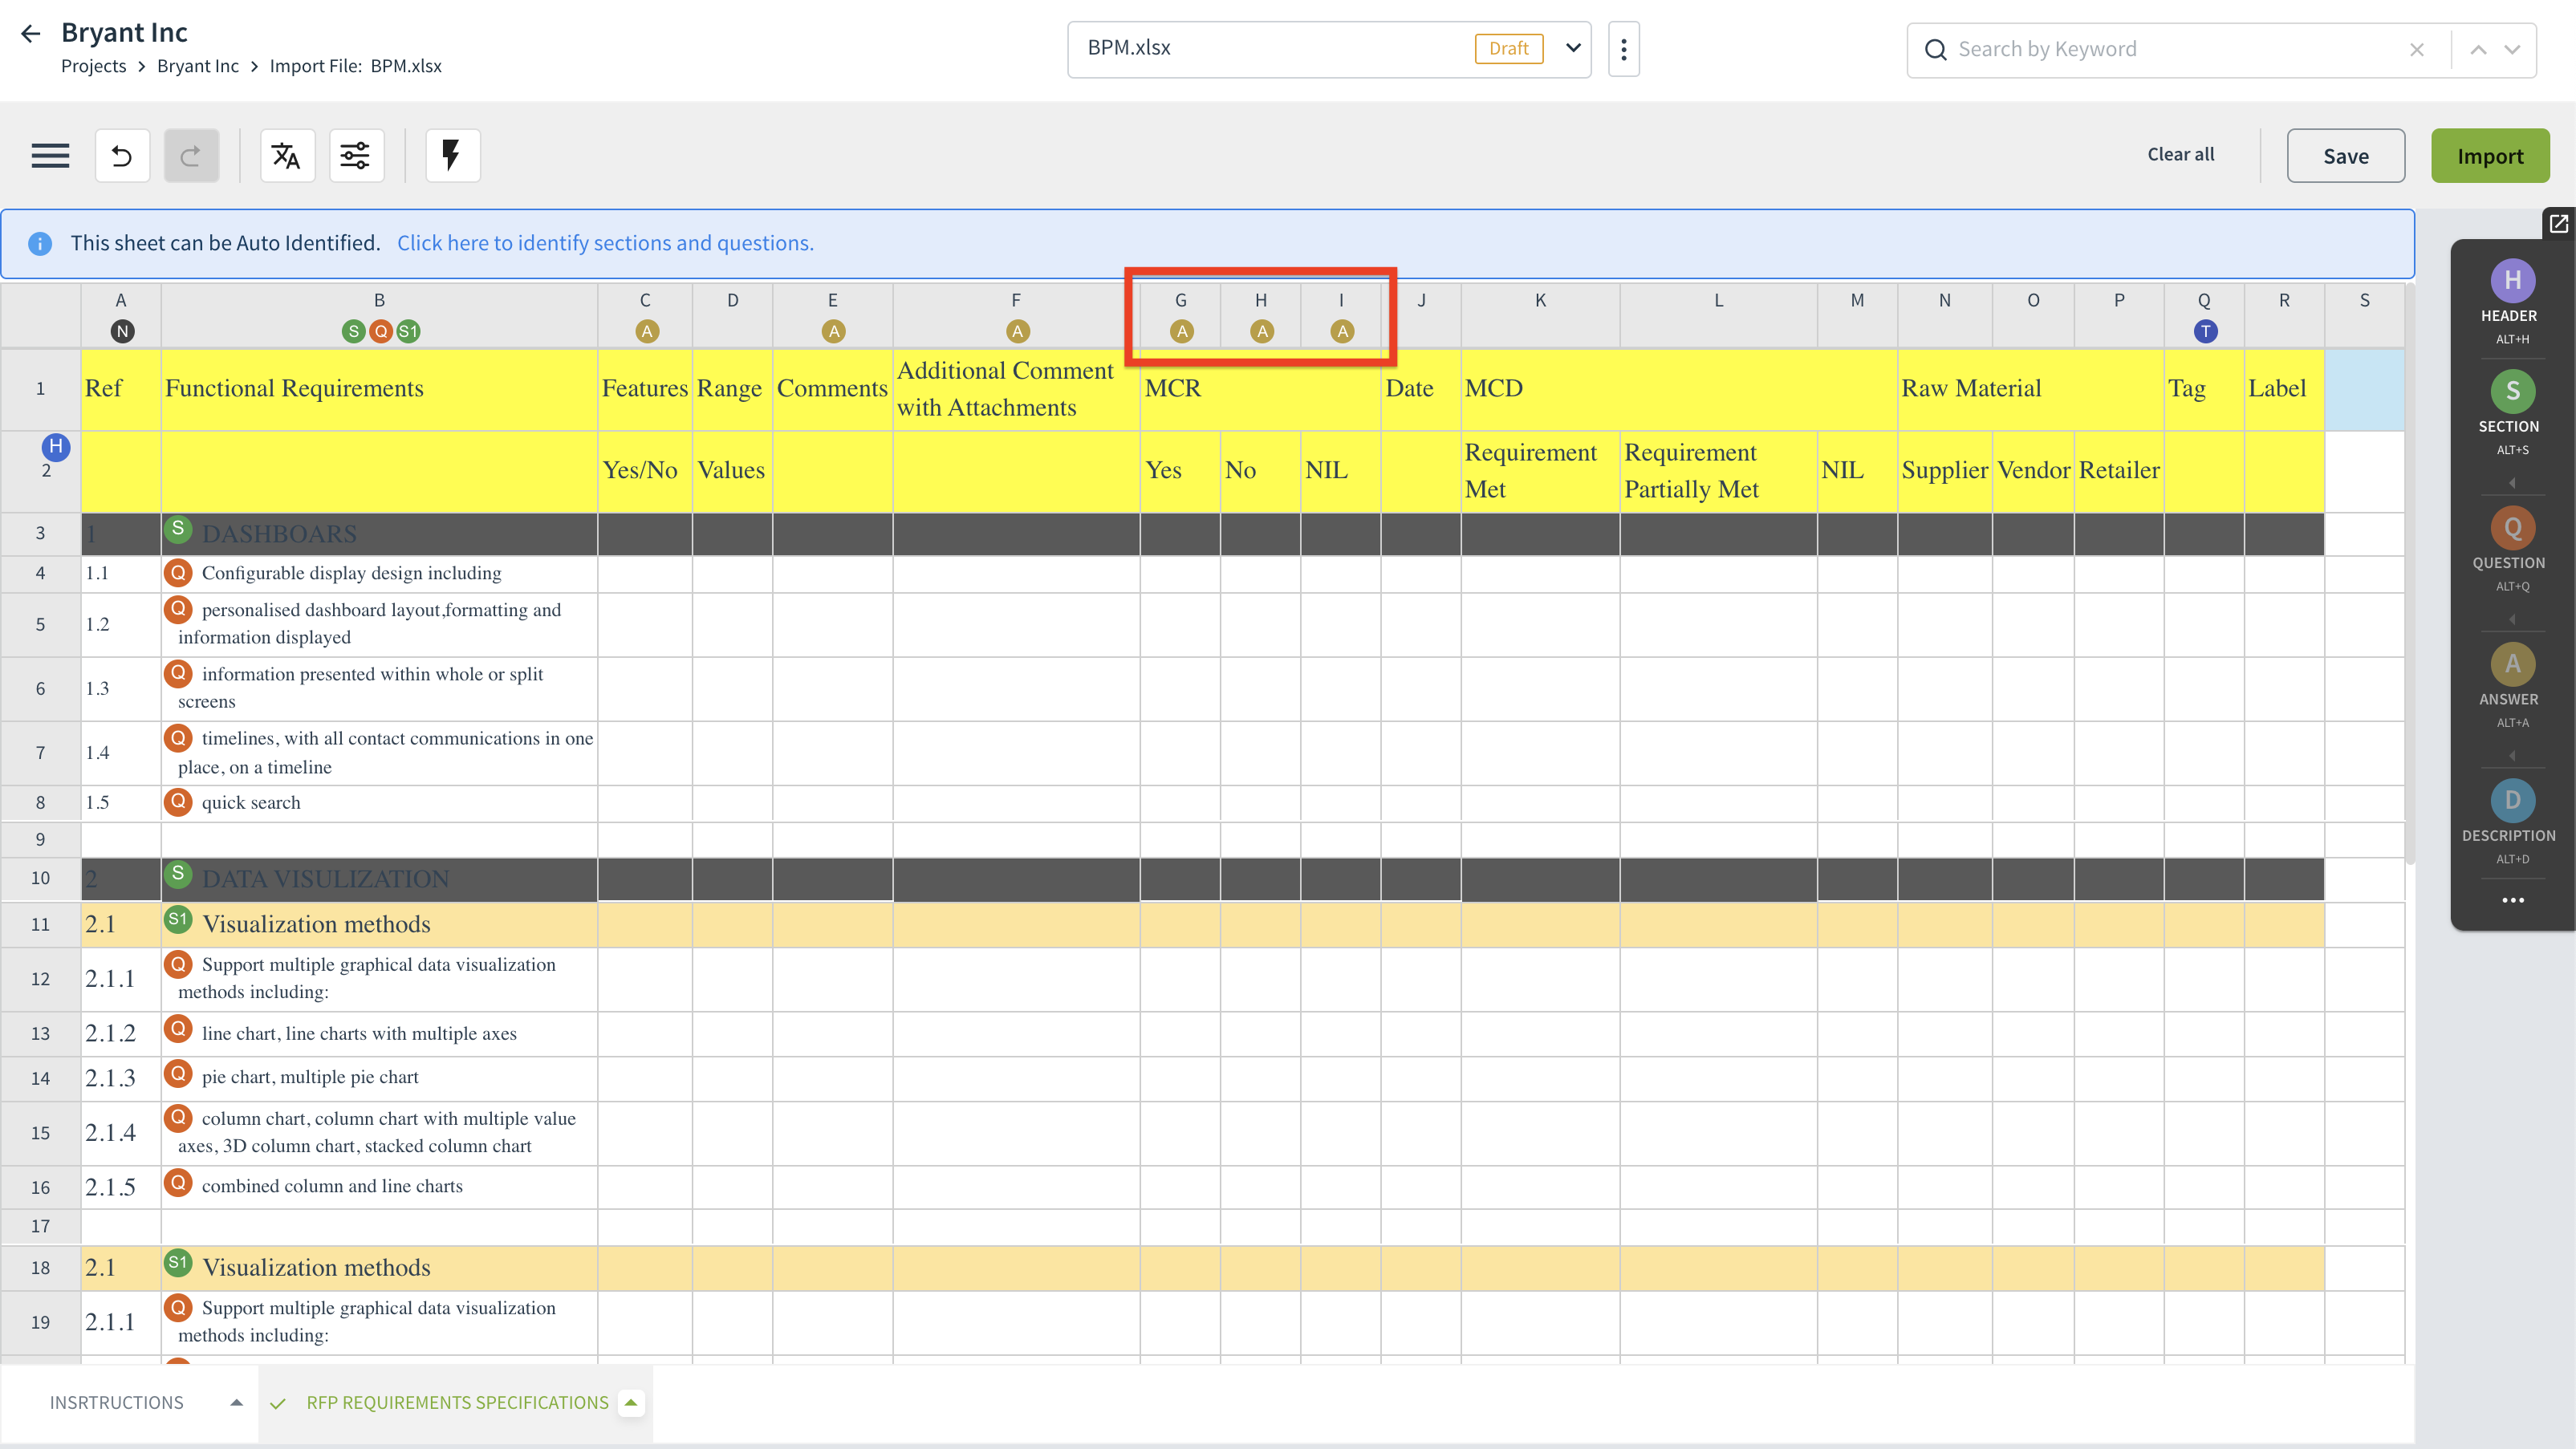Click the lightning auto-identify toolbar icon

coord(452,155)
